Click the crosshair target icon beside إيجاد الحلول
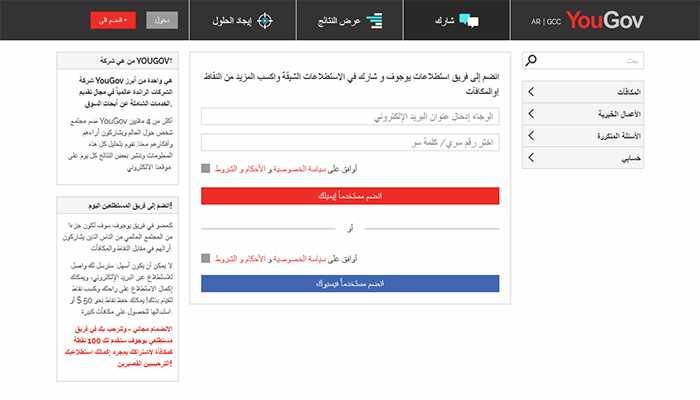The height and width of the screenshot is (400, 700). (x=265, y=21)
